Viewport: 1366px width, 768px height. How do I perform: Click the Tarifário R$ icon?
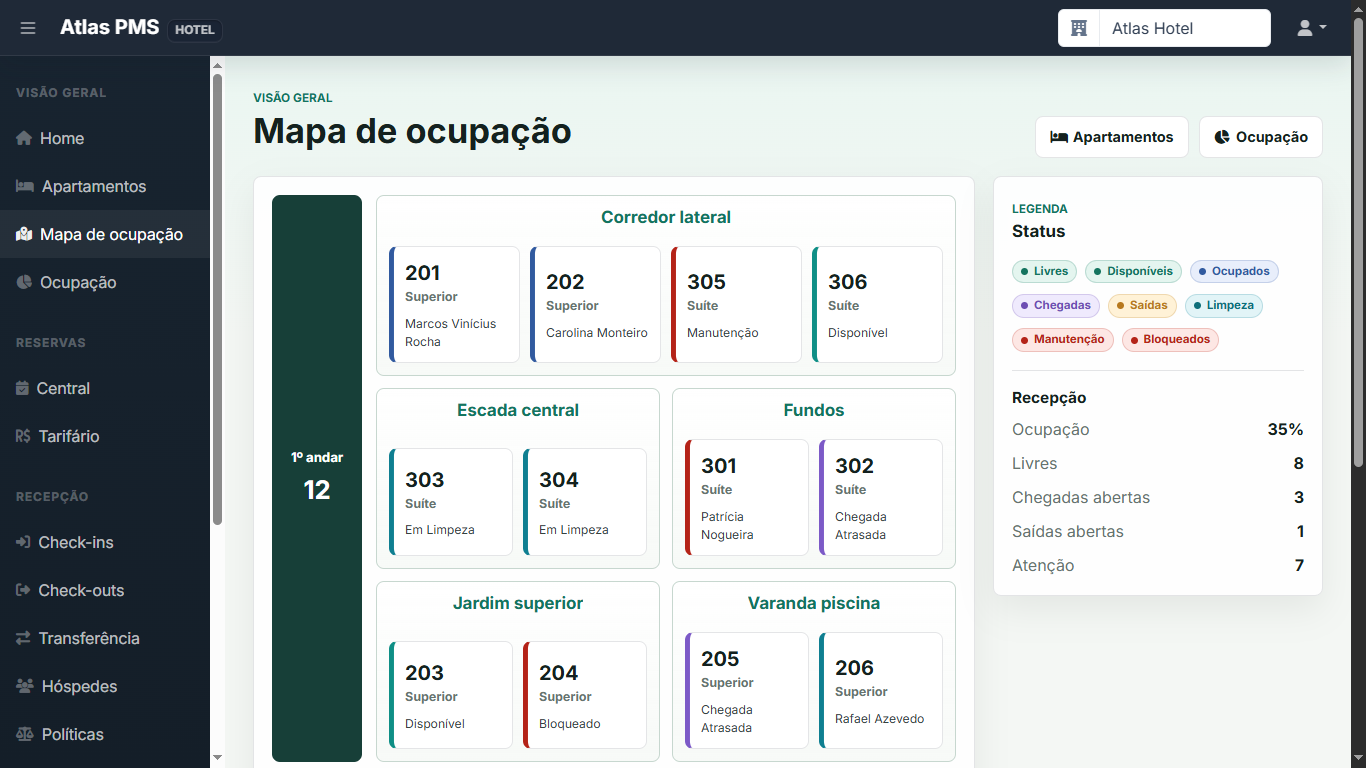(23, 436)
